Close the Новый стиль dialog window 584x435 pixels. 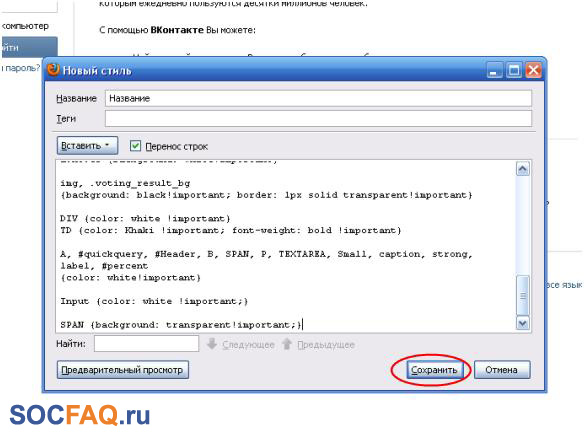533,70
